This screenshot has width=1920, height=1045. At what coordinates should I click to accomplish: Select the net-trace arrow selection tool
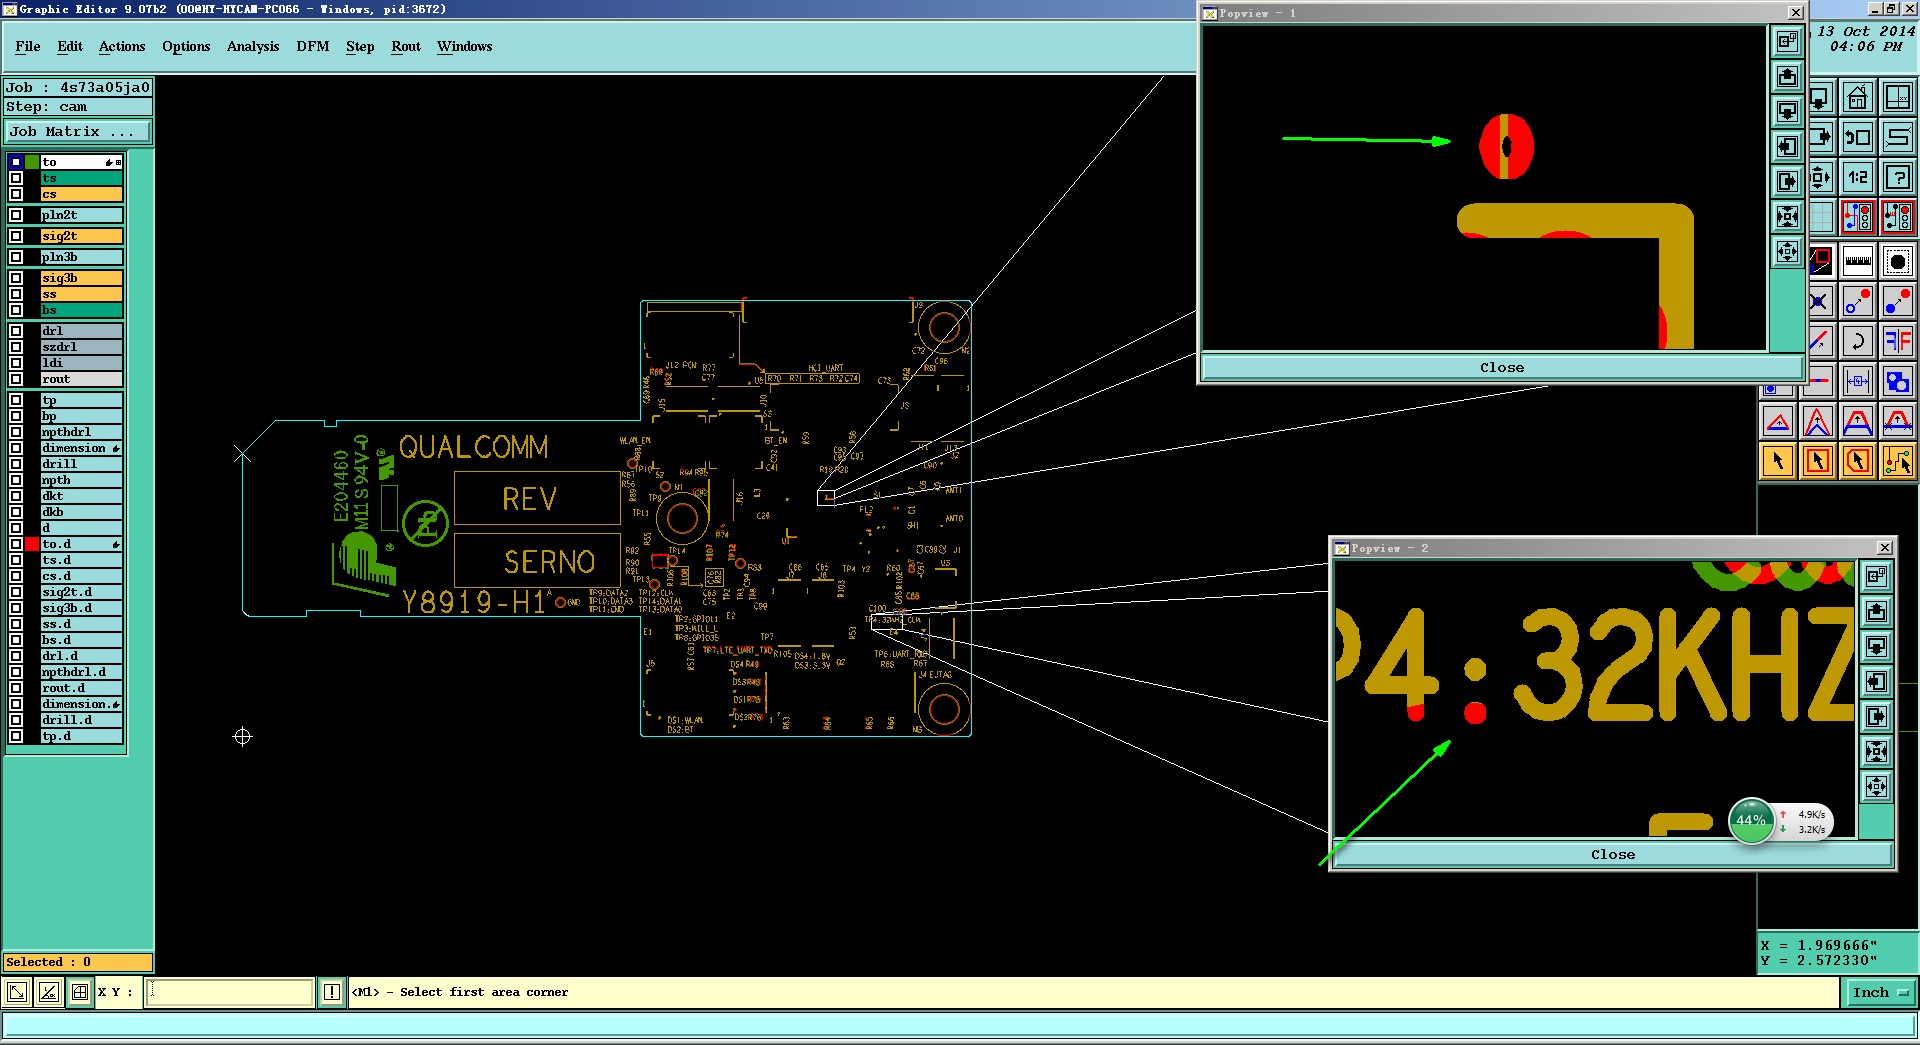pyautogui.click(x=1897, y=461)
